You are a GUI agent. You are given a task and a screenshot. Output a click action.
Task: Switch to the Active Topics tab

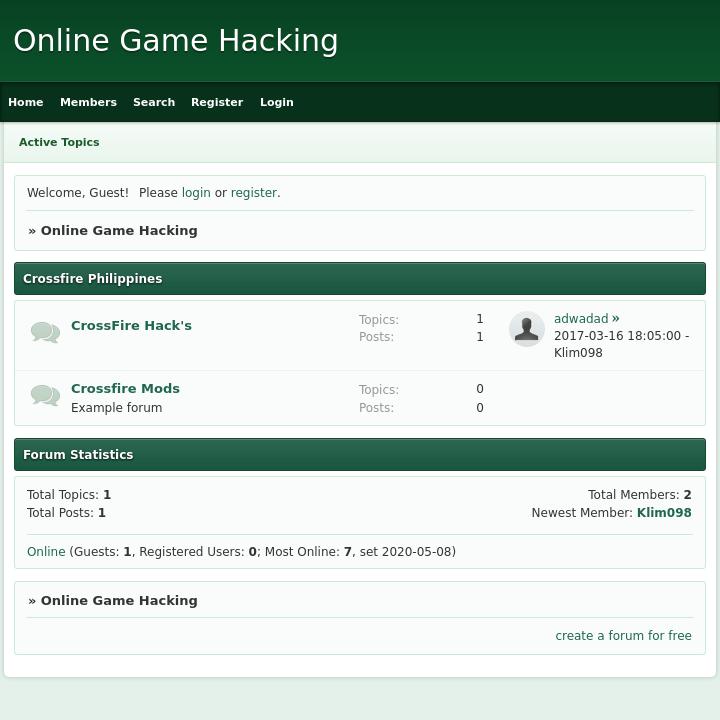tap(59, 142)
